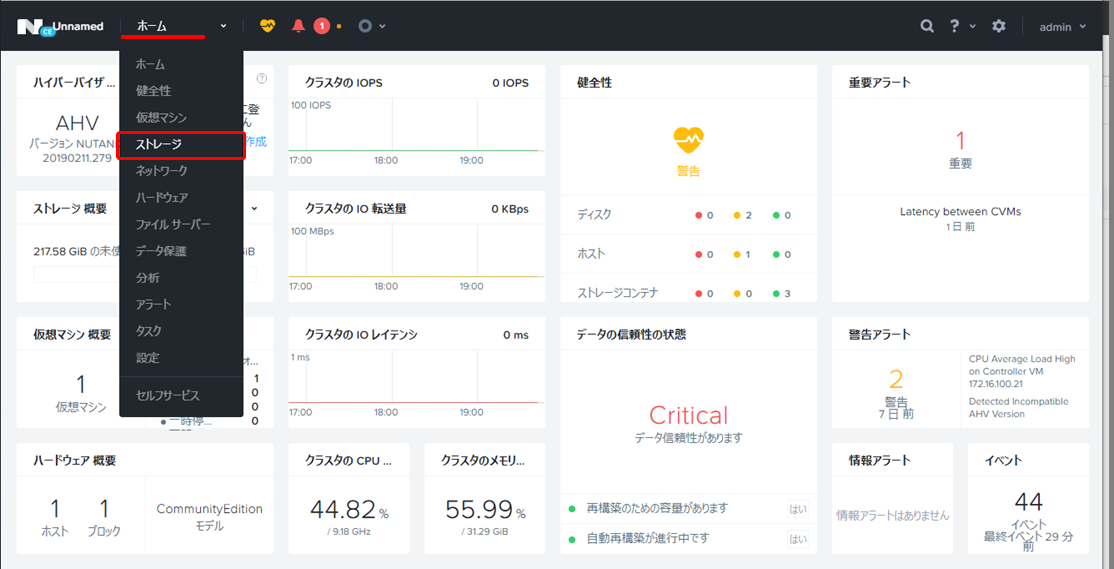The width and height of the screenshot is (1114, 569).
Task: Click the 44.82% CPU usage value
Action: tap(349, 509)
